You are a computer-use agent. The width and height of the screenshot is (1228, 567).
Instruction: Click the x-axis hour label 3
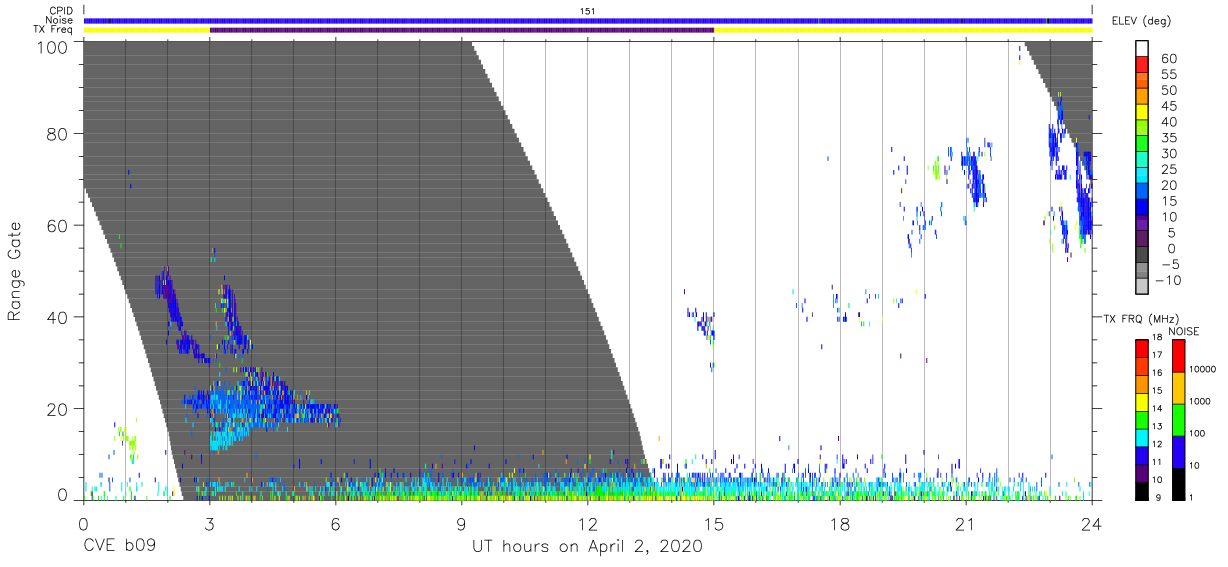click(x=210, y=523)
